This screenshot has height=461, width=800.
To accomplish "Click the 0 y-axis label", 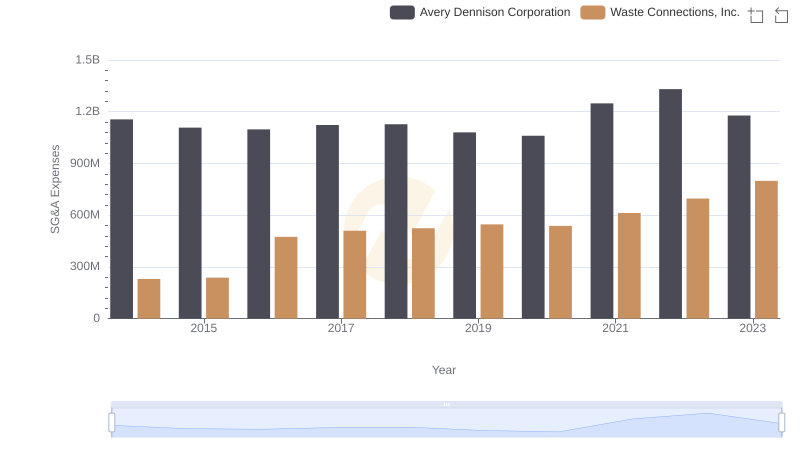I will pos(96,318).
